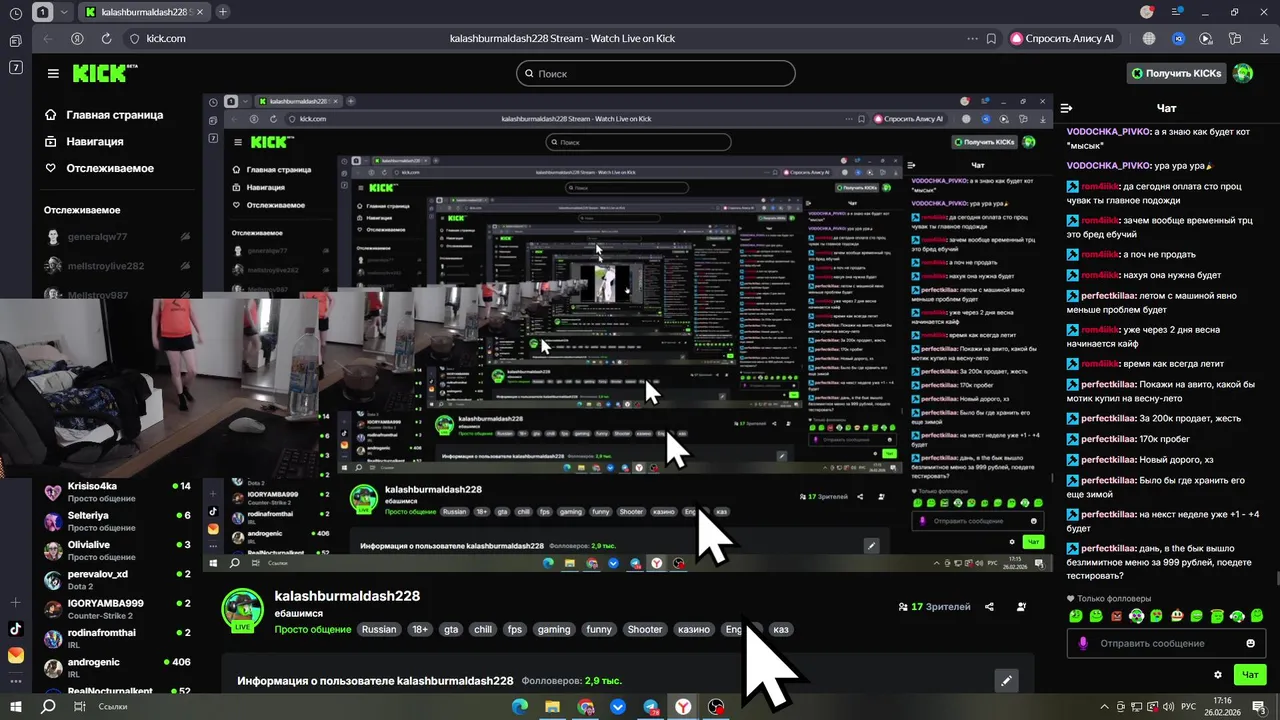Screen dimensions: 1280x720
Task: Select the 18+ tag under the channel name
Action: click(420, 630)
